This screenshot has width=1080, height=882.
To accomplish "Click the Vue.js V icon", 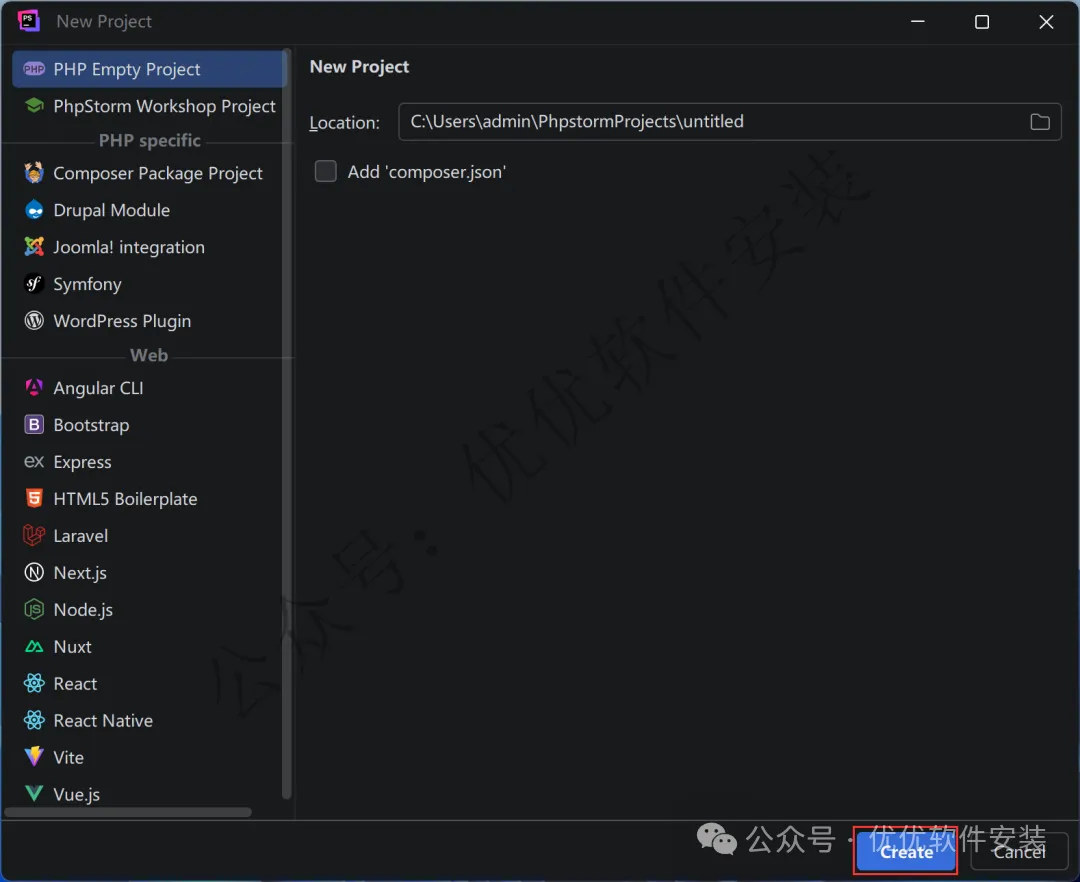I will 34,794.
